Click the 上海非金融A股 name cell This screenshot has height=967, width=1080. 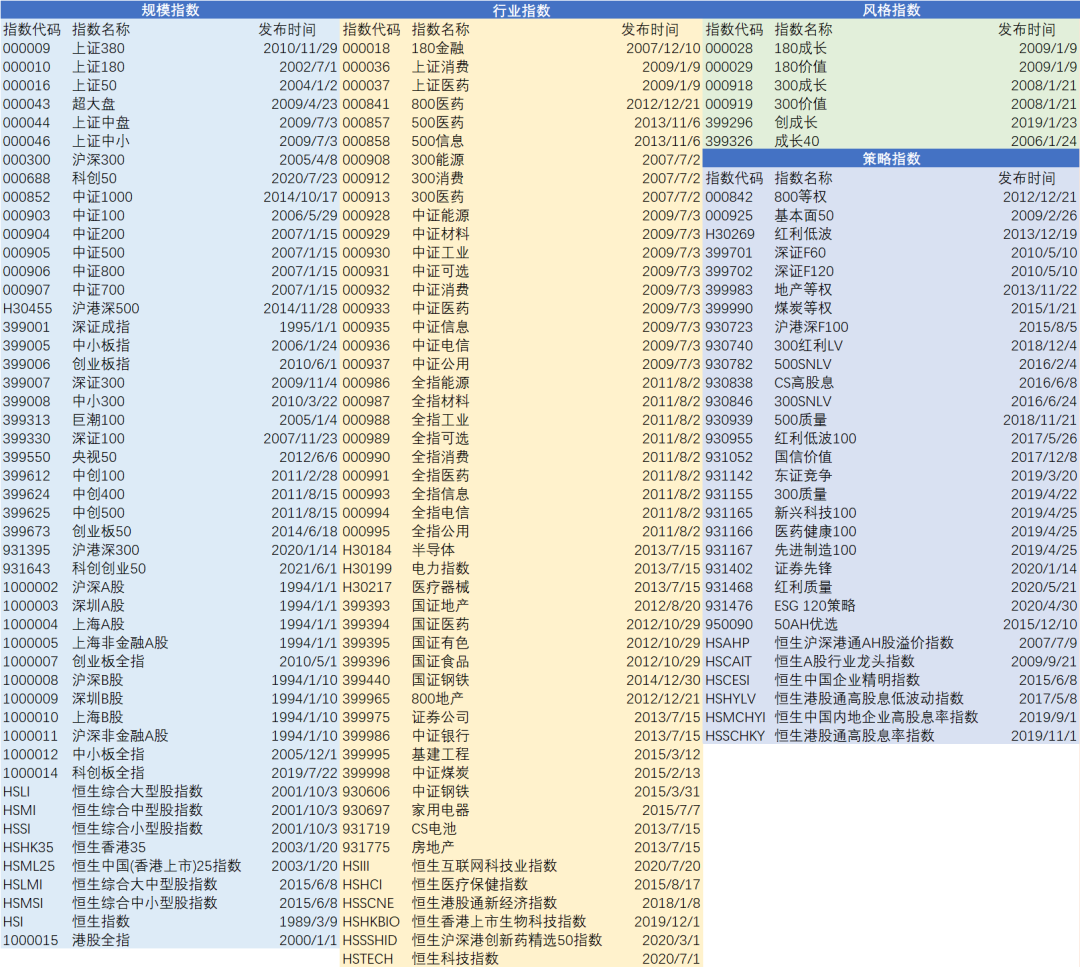point(120,643)
